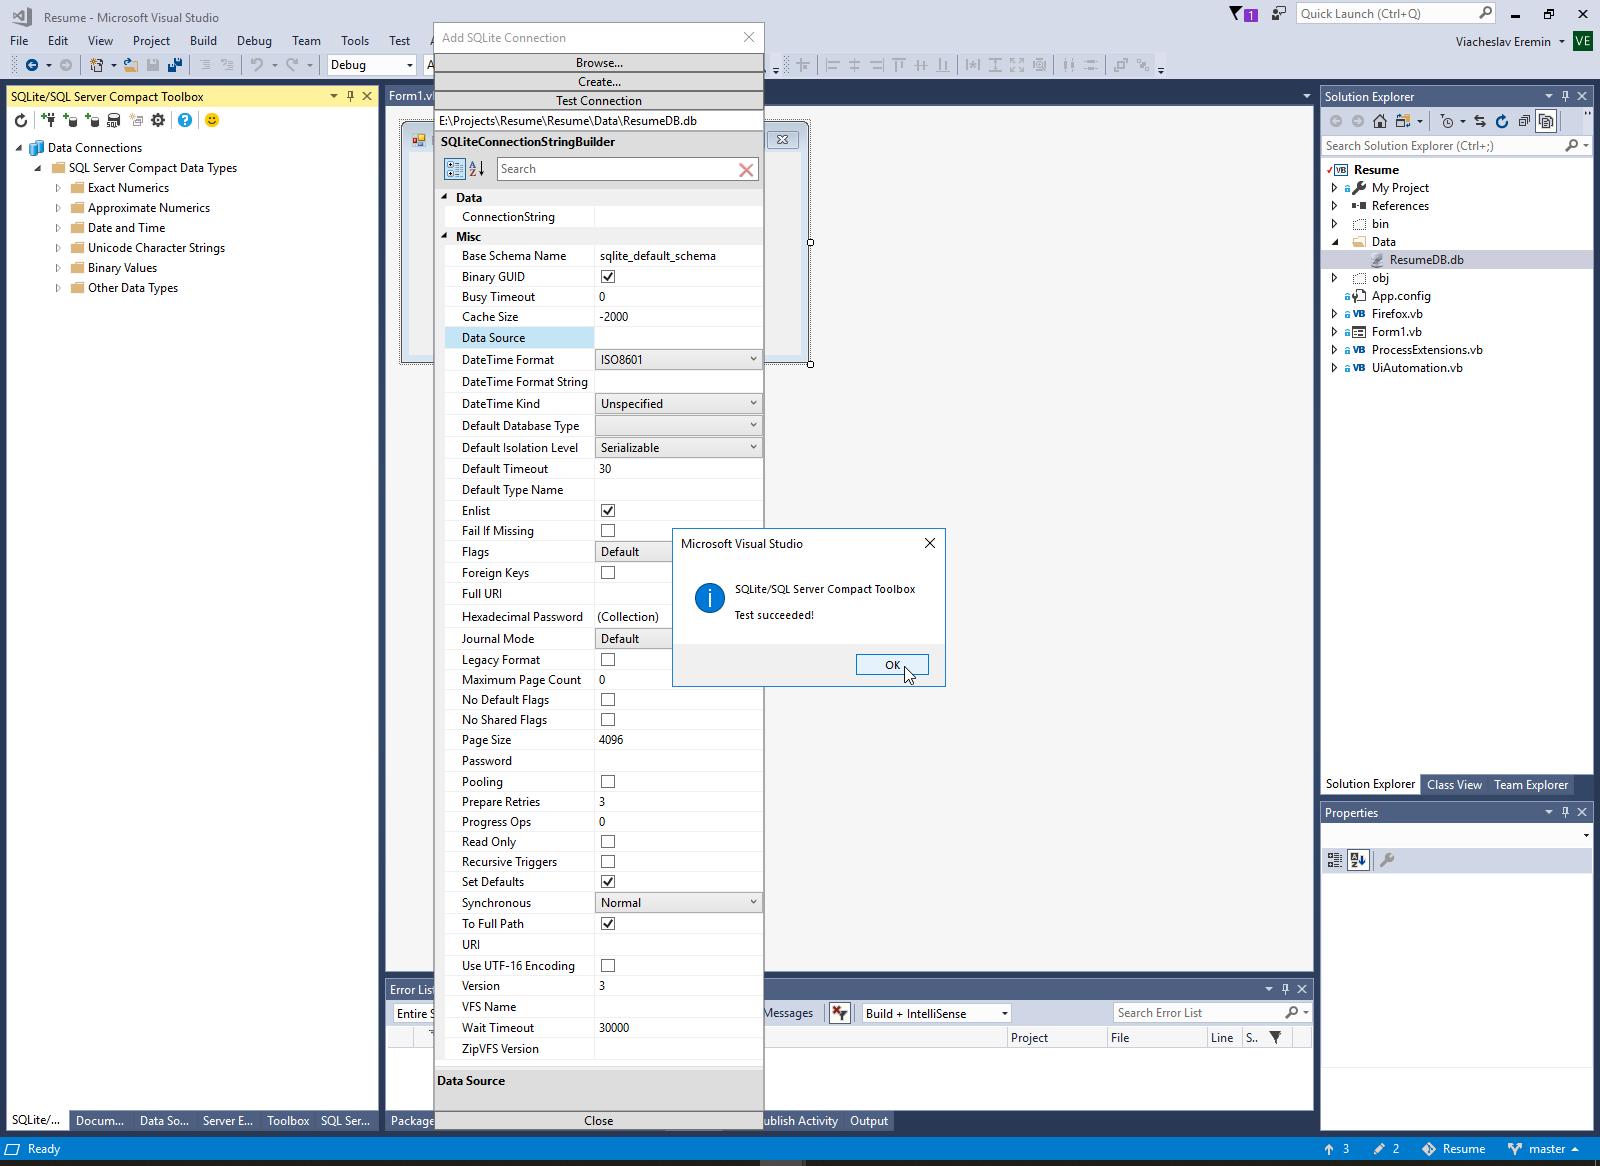Click the Navigate Backward toolbar arrow
Image resolution: width=1600 pixels, height=1166 pixels.
click(32, 65)
